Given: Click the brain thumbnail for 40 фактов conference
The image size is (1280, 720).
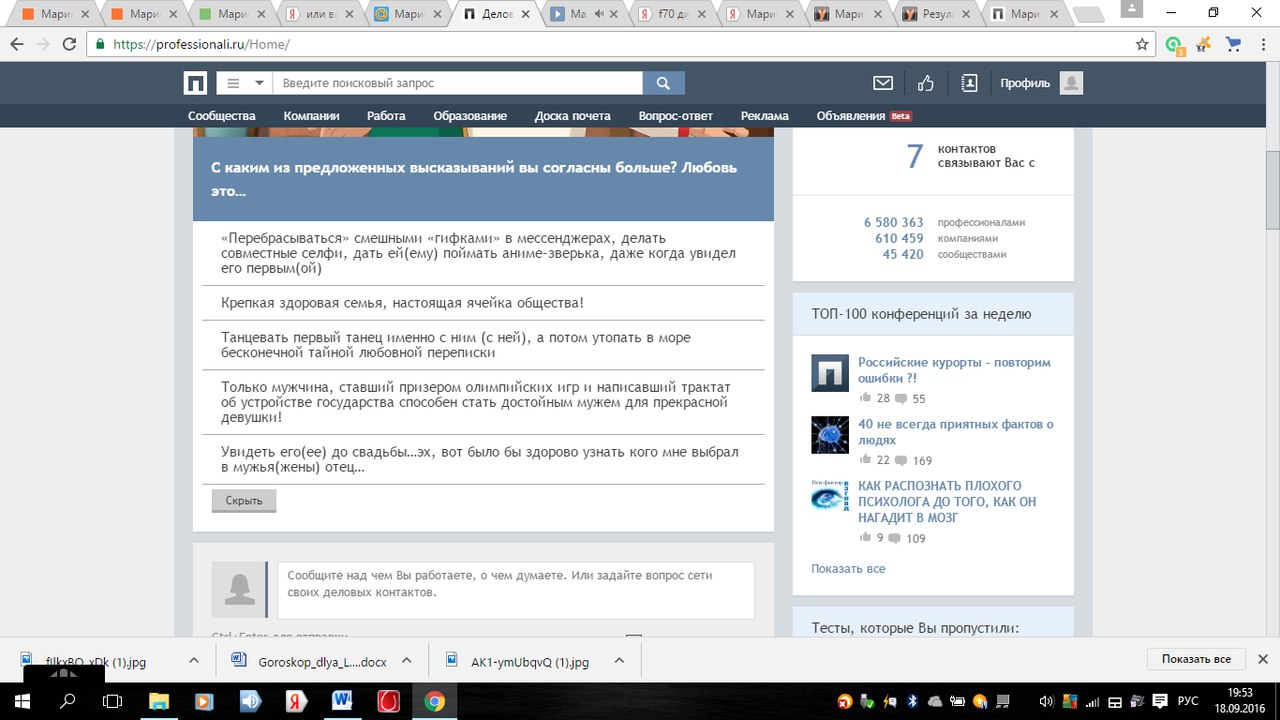Looking at the screenshot, I should point(830,435).
